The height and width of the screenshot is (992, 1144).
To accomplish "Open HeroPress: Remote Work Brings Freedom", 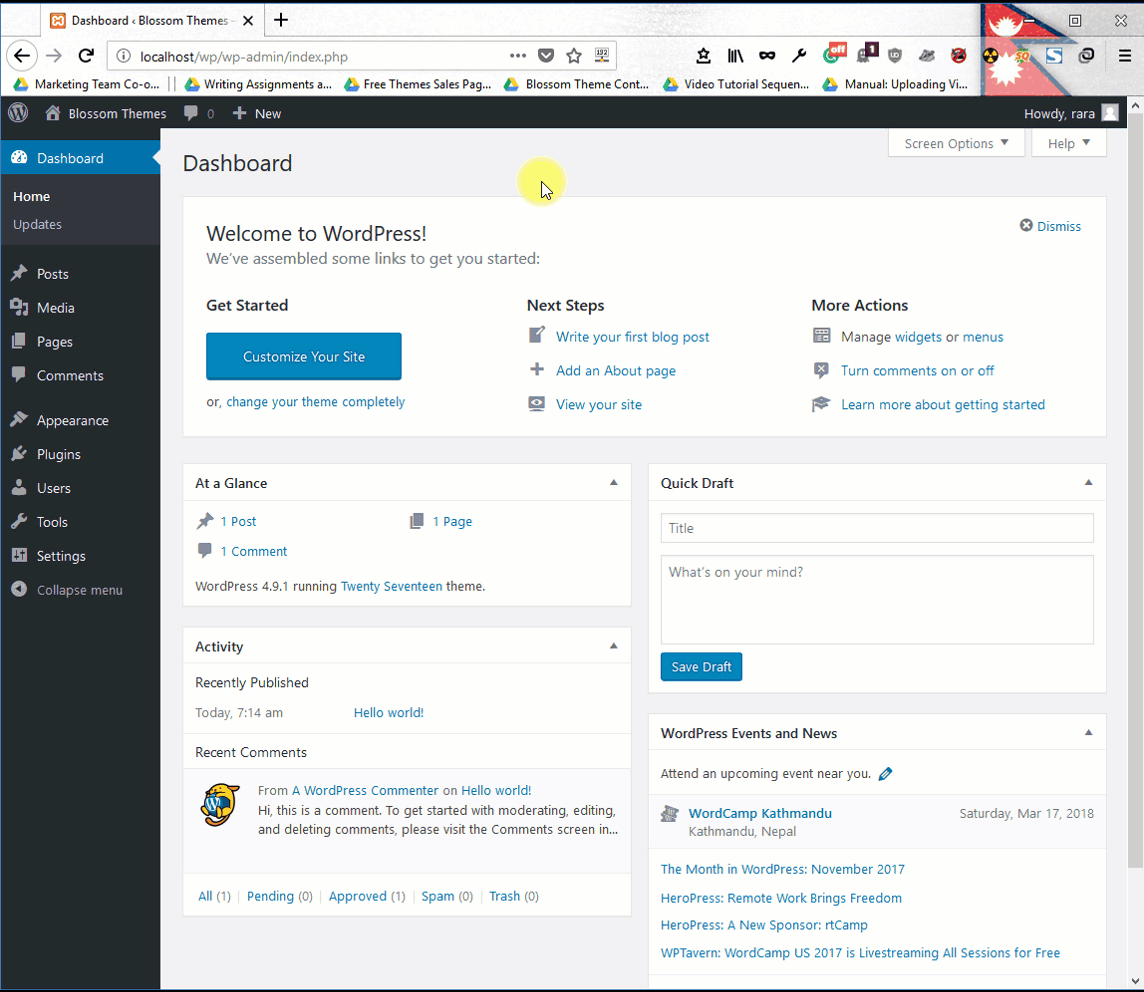I will (781, 898).
